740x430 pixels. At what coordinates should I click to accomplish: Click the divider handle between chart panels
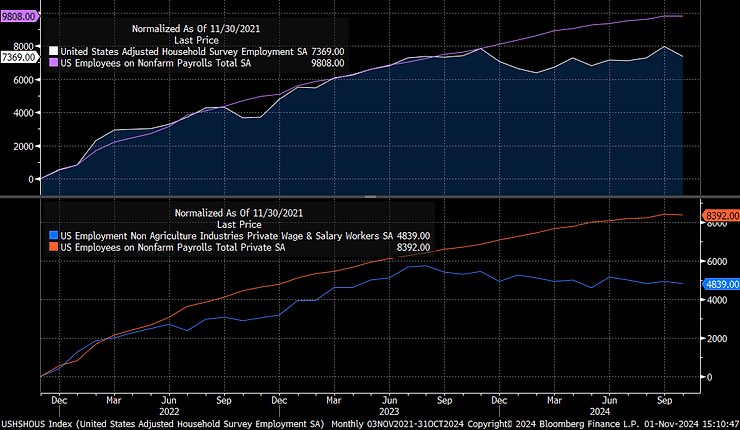point(370,197)
